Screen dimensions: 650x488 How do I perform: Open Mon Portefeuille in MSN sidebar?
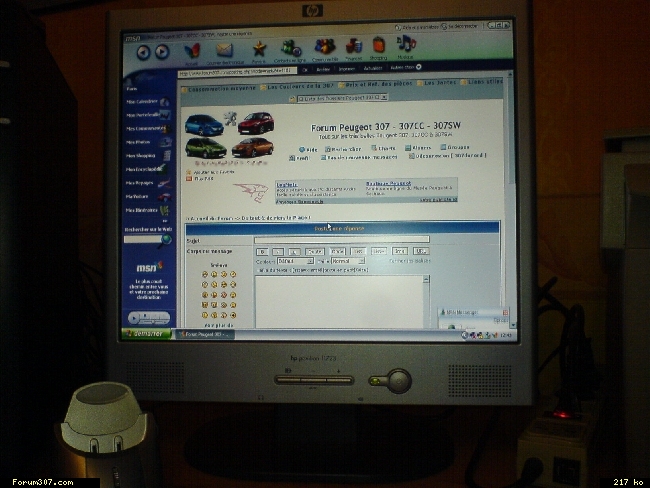click(148, 115)
